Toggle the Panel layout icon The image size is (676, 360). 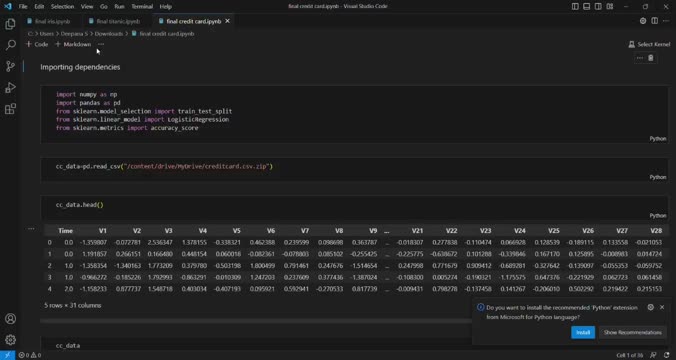(587, 6)
